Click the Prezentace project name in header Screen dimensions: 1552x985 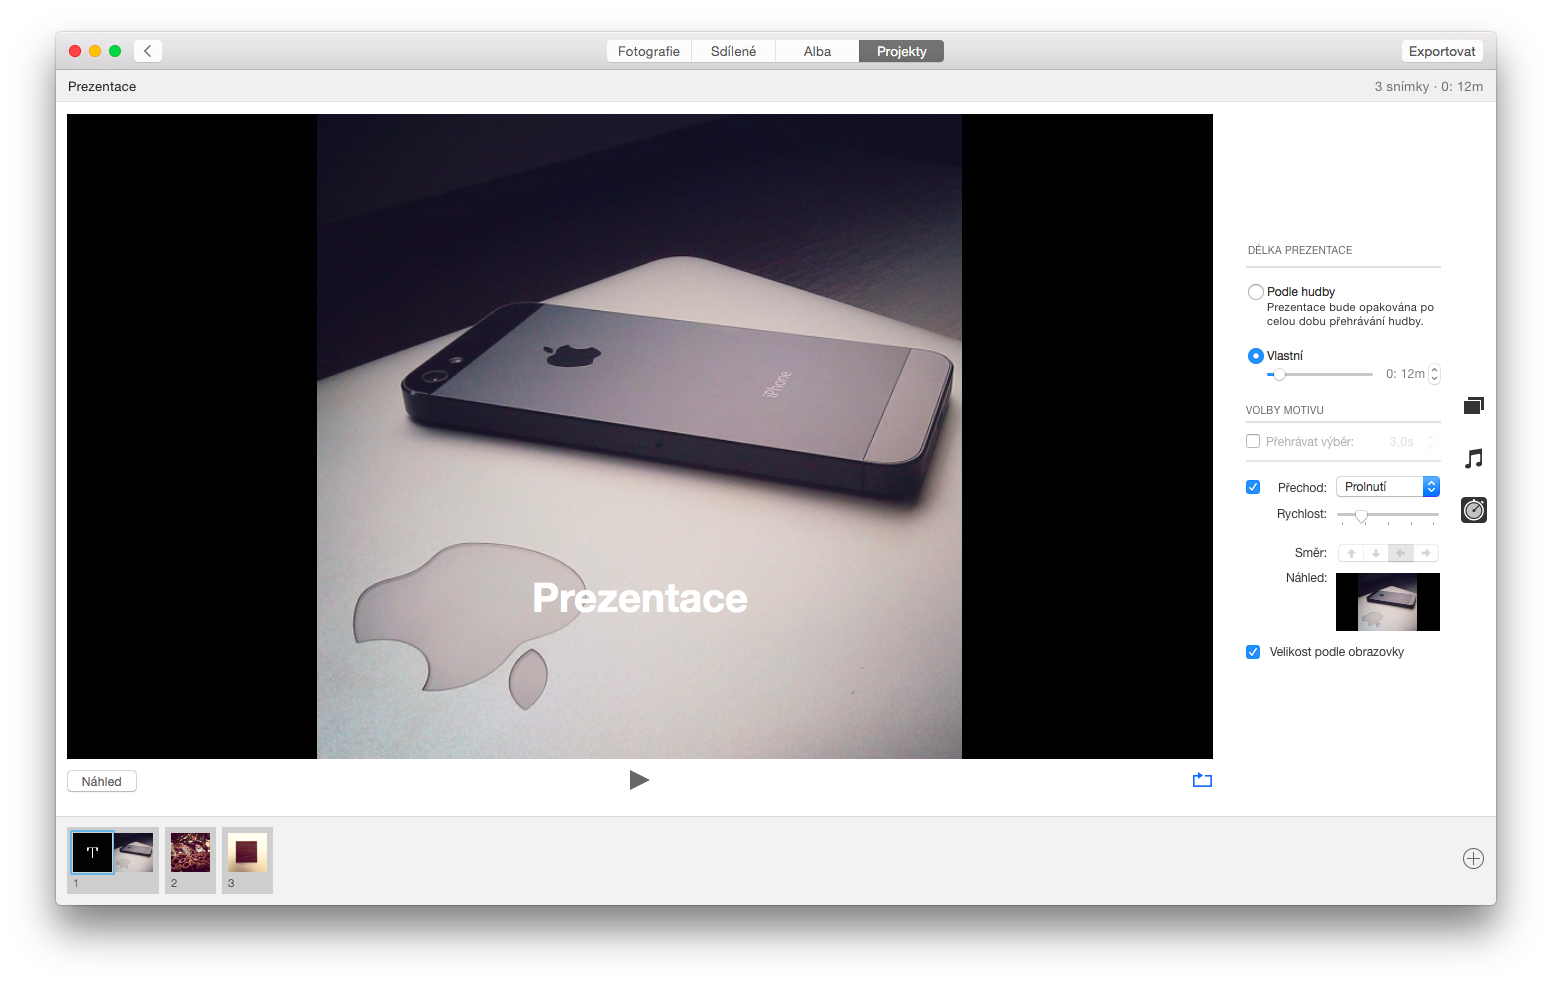click(102, 86)
